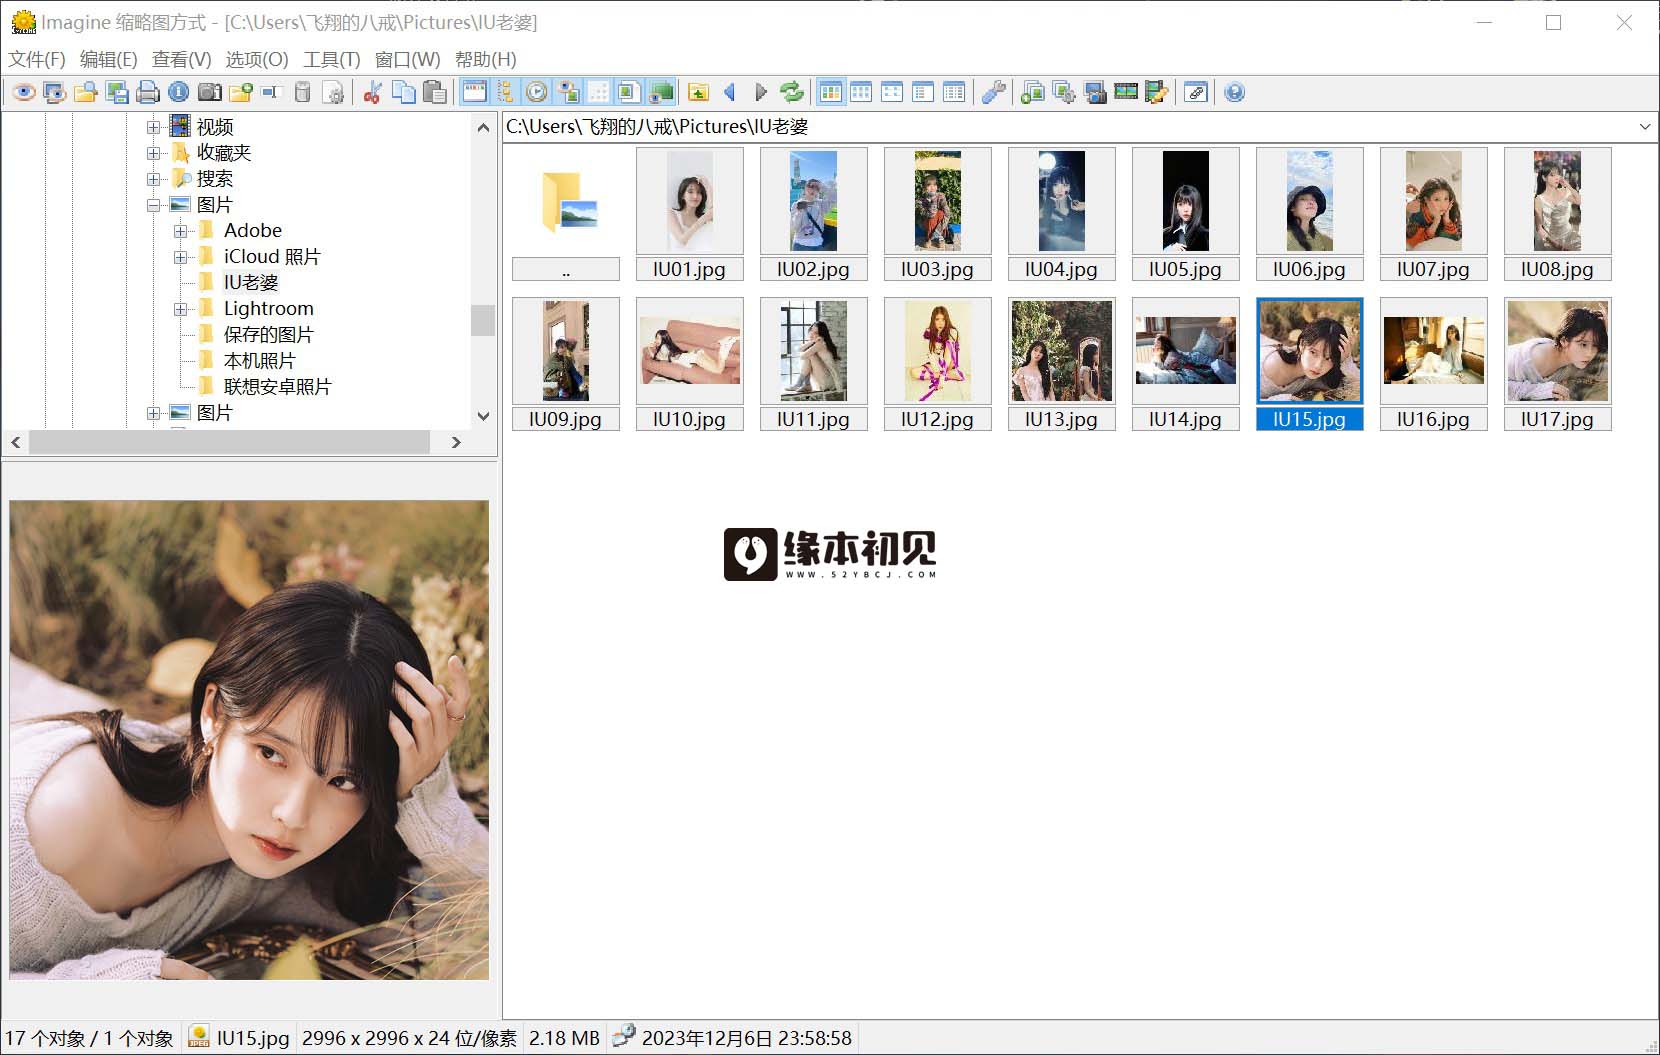
Task: Click the blue back arrow
Action: tap(729, 93)
